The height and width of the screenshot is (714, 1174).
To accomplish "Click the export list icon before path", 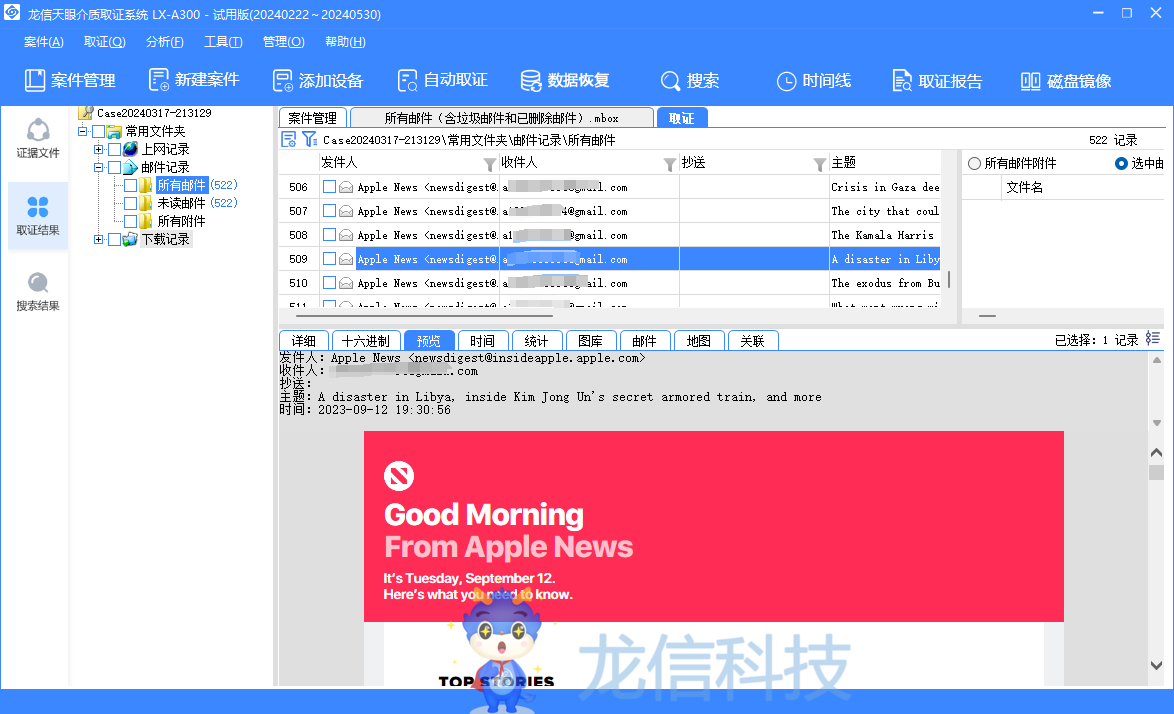I will pyautogui.click(x=288, y=139).
